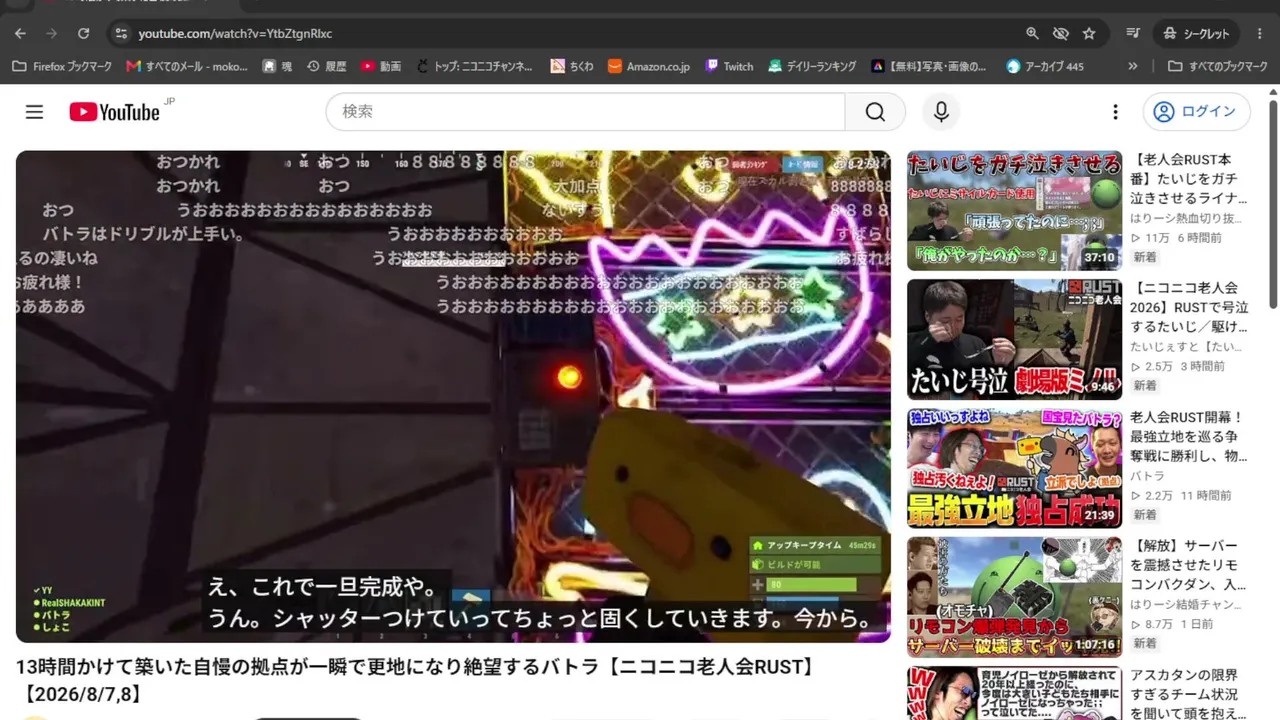The height and width of the screenshot is (720, 1280).
Task: Open channel はりーシ結婚チャンネル
Action: pyautogui.click(x=1186, y=605)
